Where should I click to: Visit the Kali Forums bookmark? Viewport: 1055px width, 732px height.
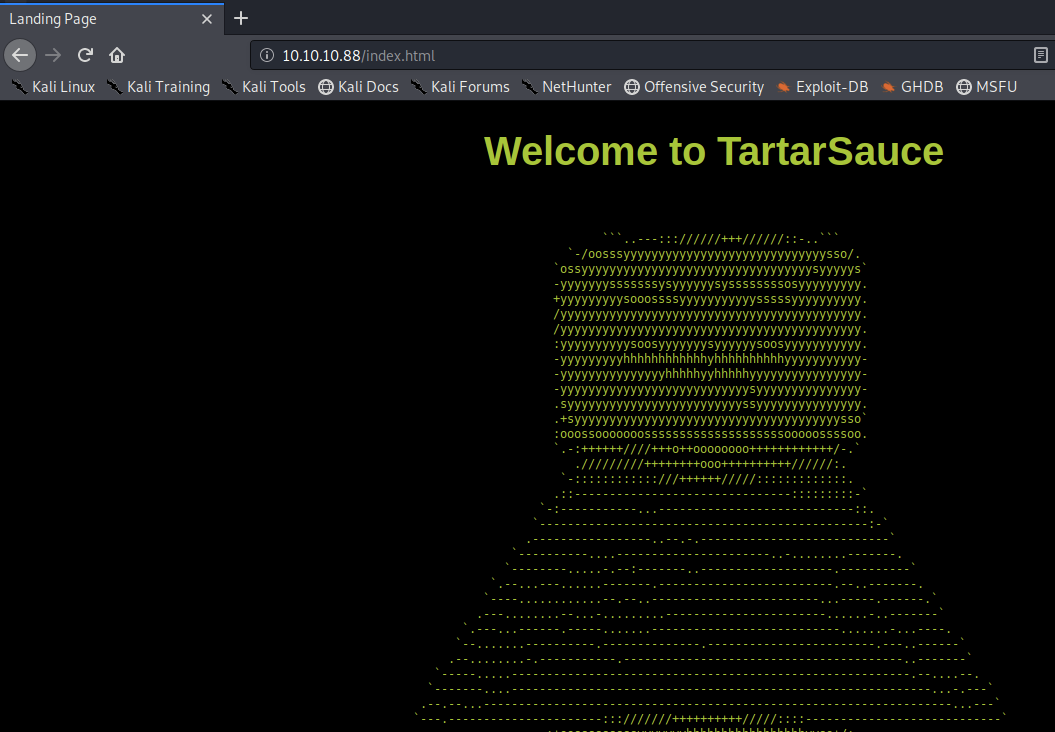click(460, 87)
